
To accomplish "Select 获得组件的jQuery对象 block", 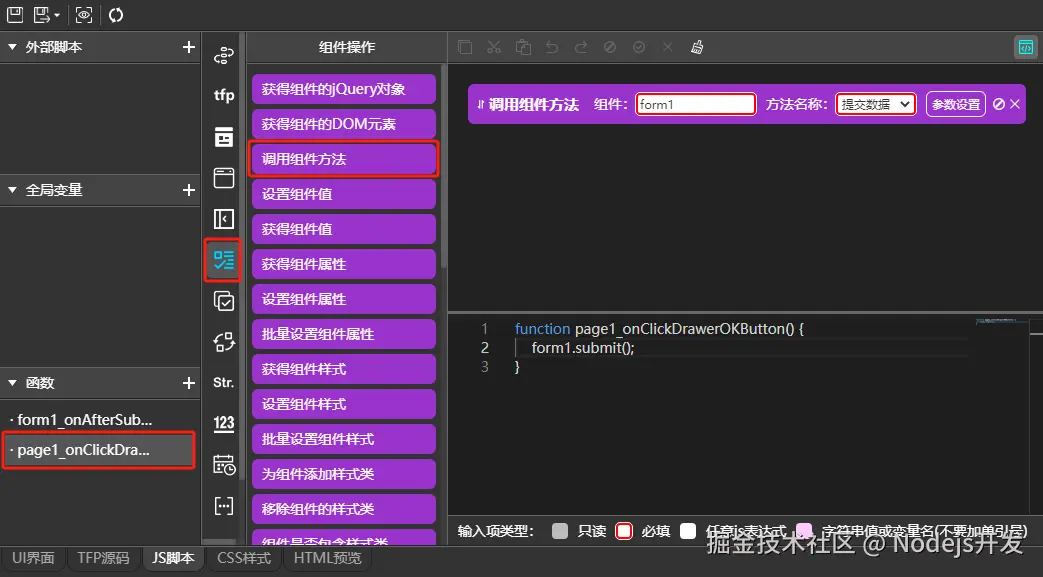I will click(344, 89).
